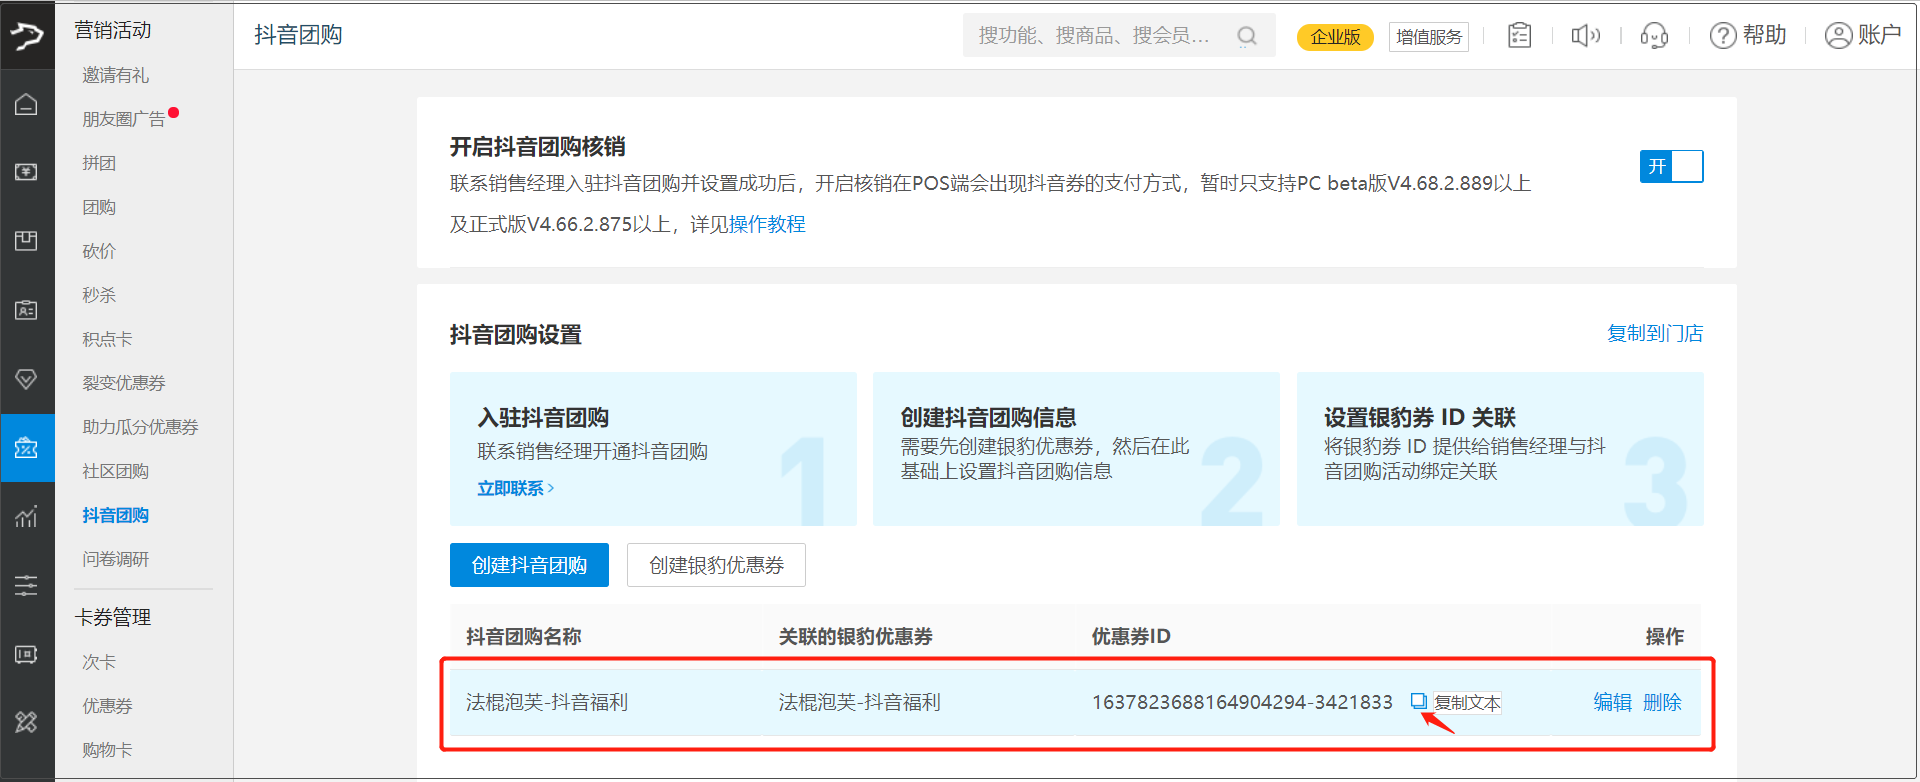Open the product box sidebar icon

coord(27,240)
